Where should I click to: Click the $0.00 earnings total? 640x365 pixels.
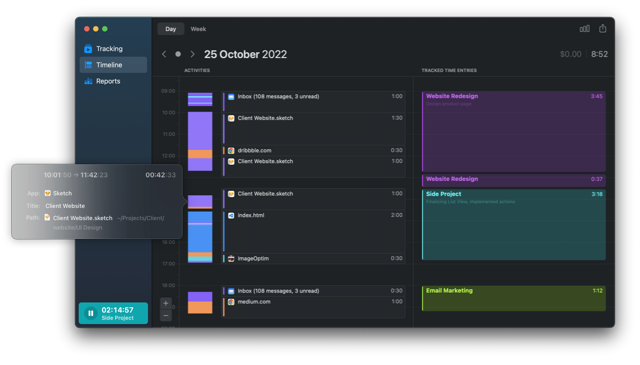(570, 54)
